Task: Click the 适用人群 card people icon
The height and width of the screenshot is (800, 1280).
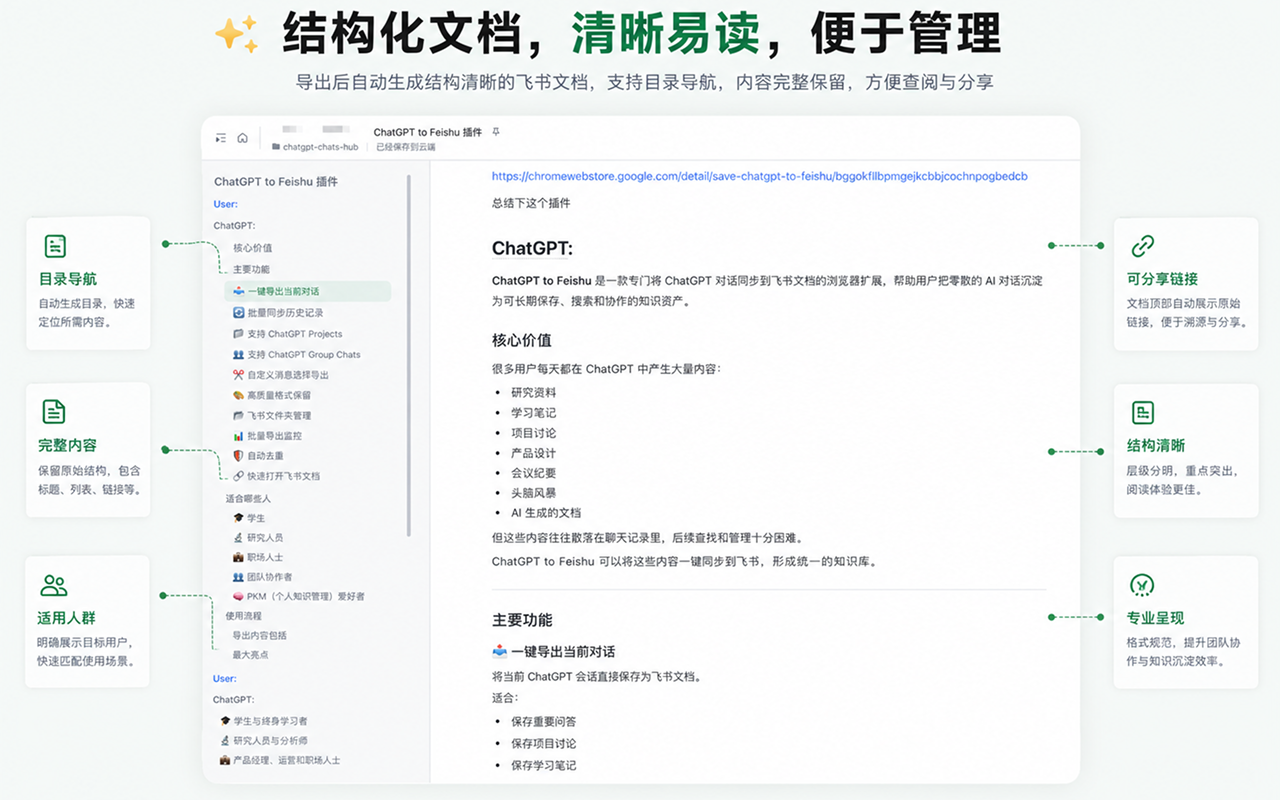Action: point(54,585)
